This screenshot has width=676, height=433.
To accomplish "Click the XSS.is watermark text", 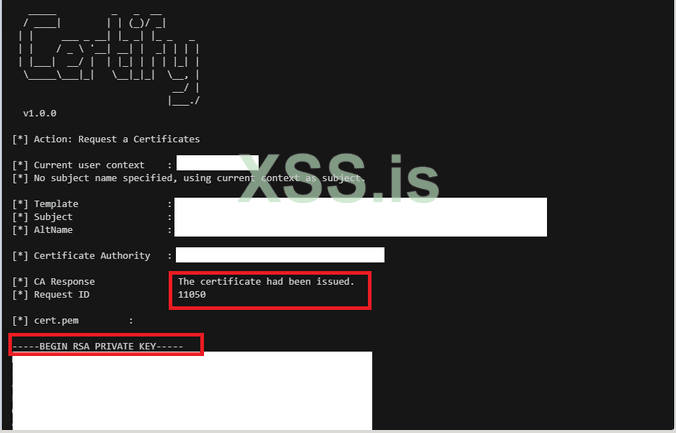I will pyautogui.click(x=339, y=178).
